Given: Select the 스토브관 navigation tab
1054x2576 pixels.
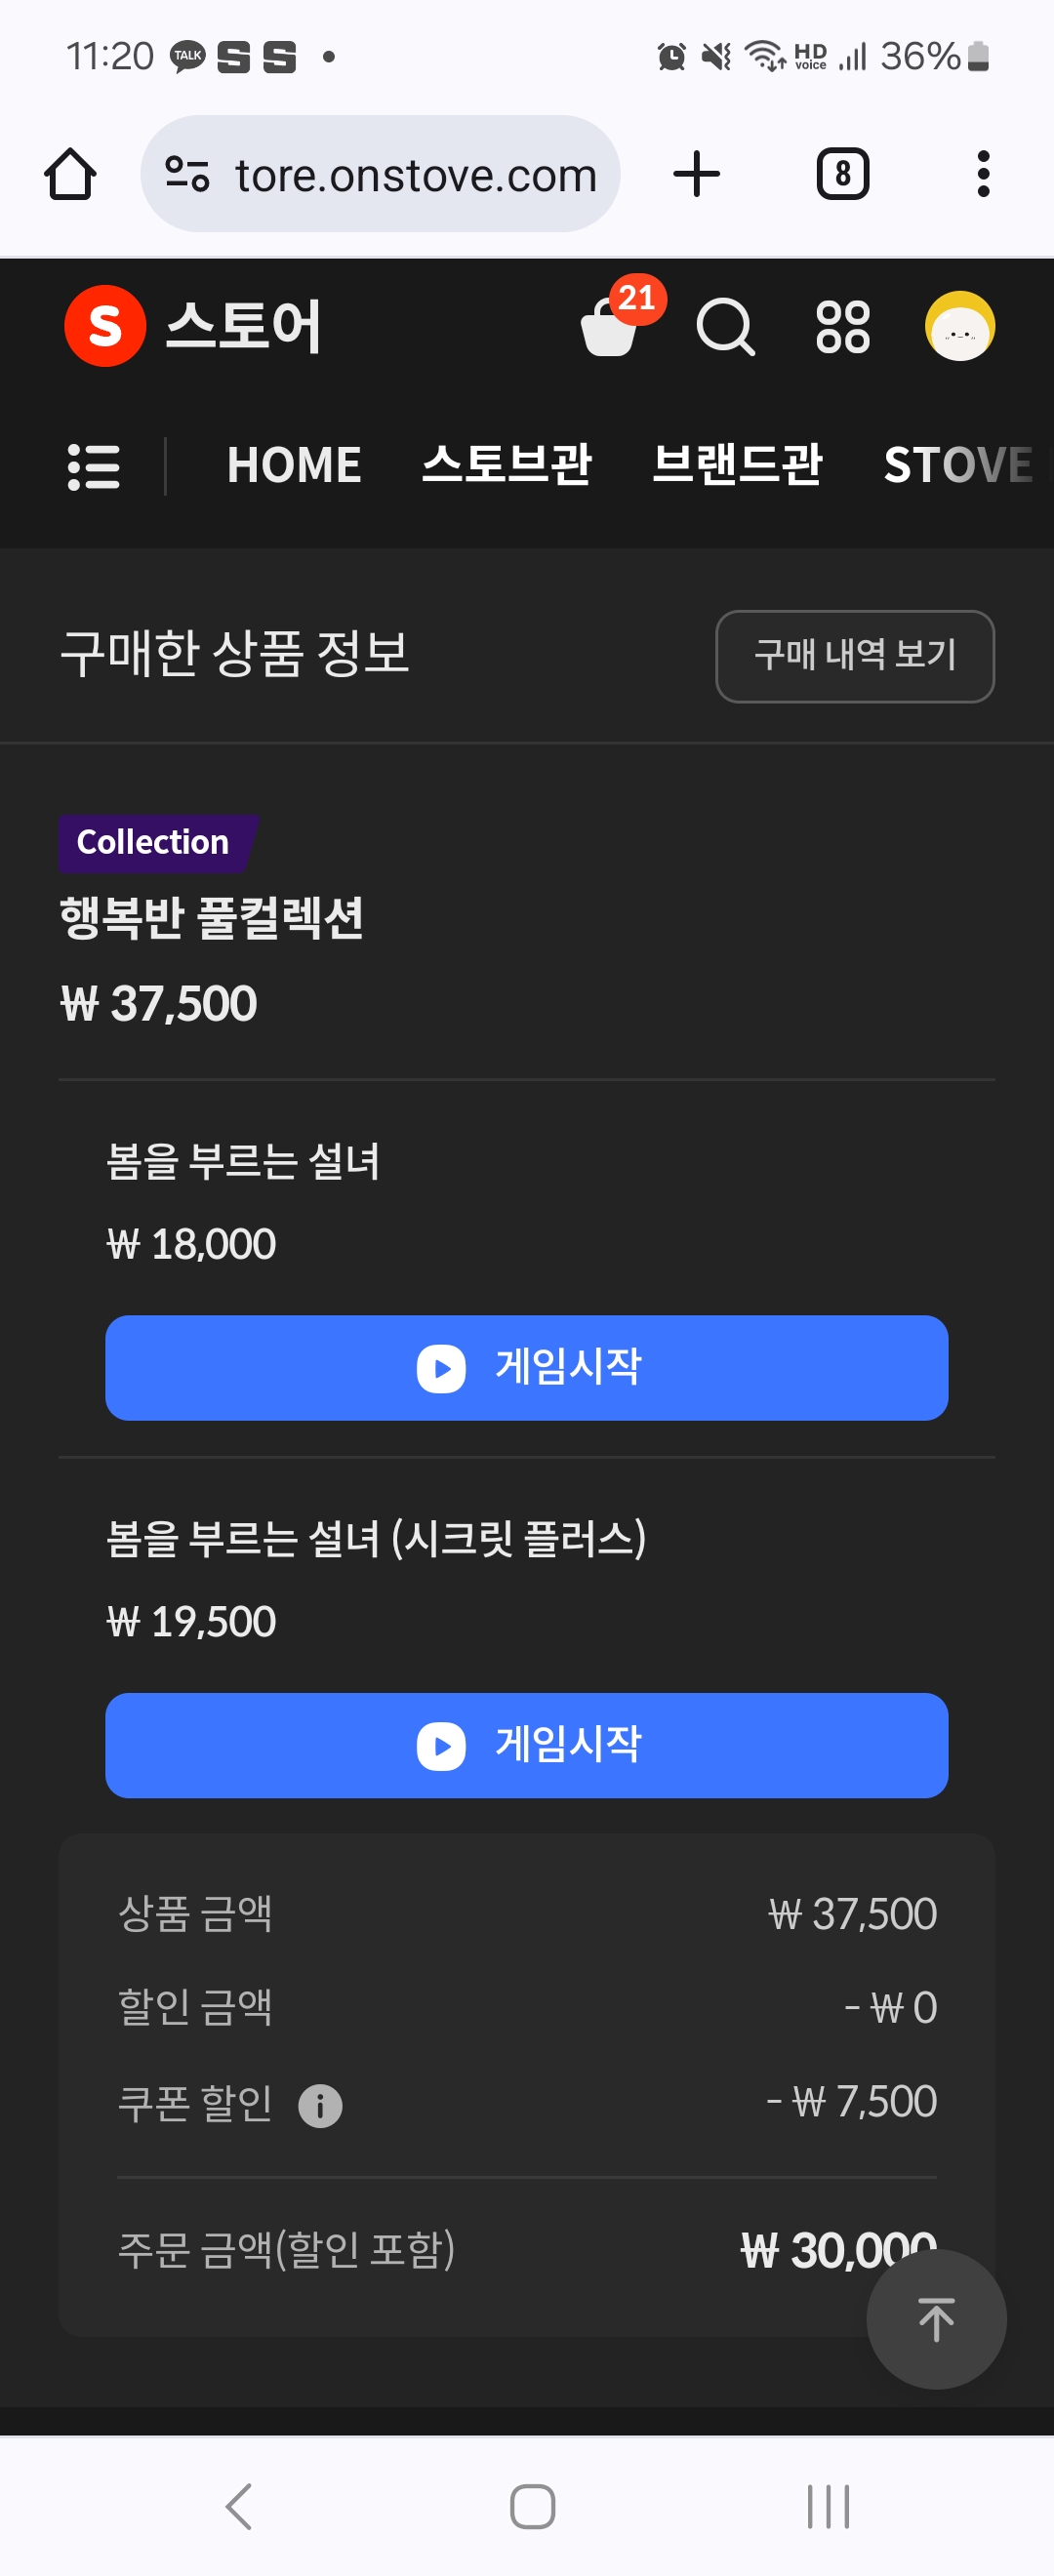Looking at the screenshot, I should (507, 465).
